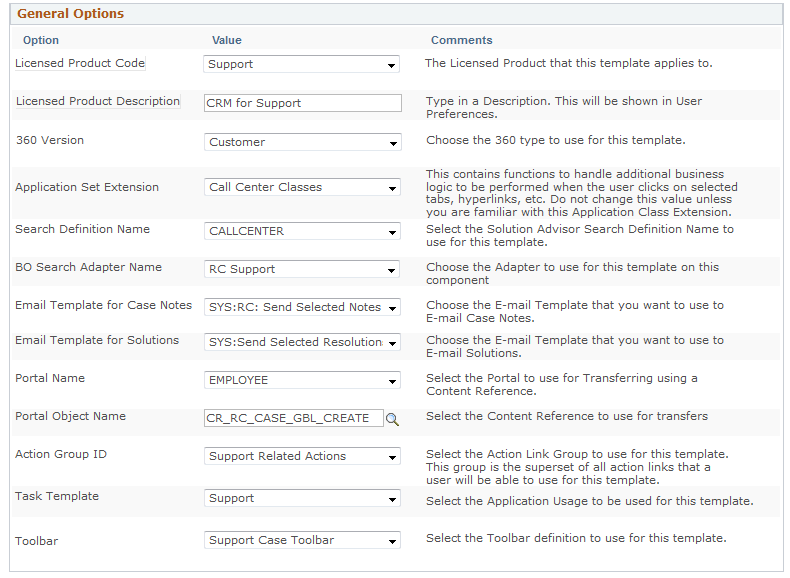Open the Toolbar dropdown showing Support Case Toolbar
Screen dimensions: 790x578
pyautogui.click(x=302, y=540)
